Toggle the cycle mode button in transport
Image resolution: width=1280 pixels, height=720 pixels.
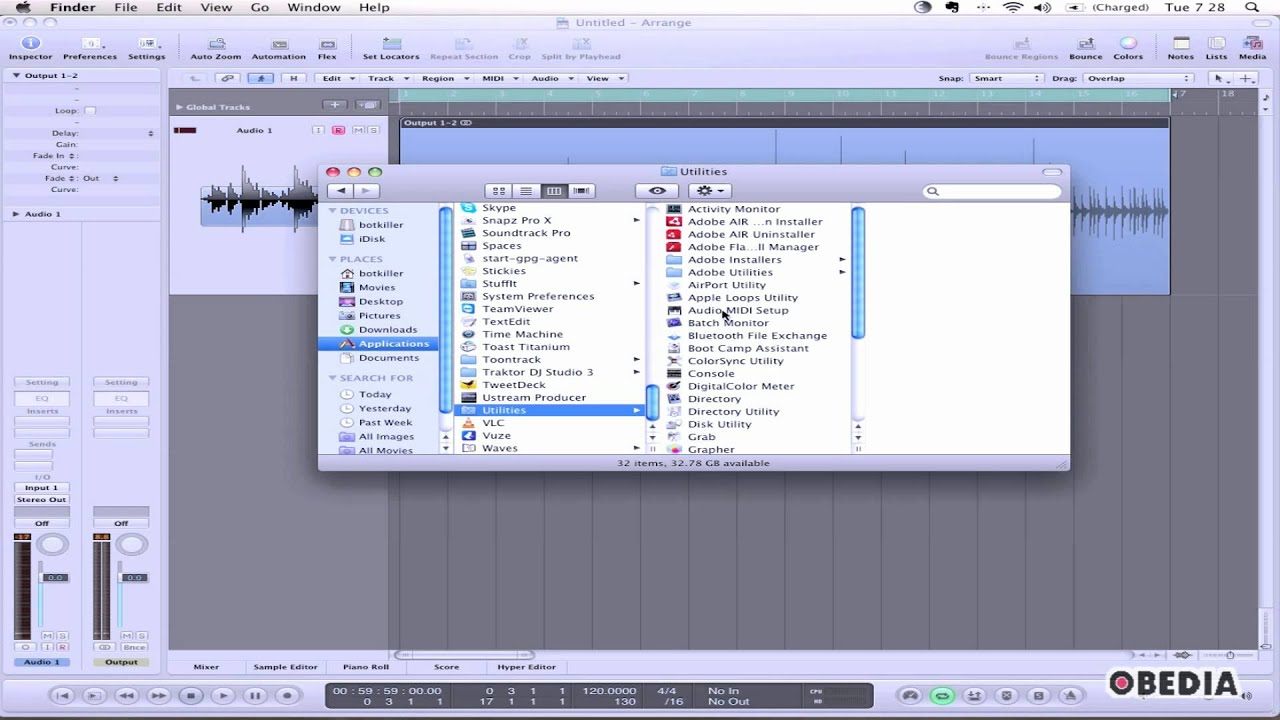(x=942, y=696)
